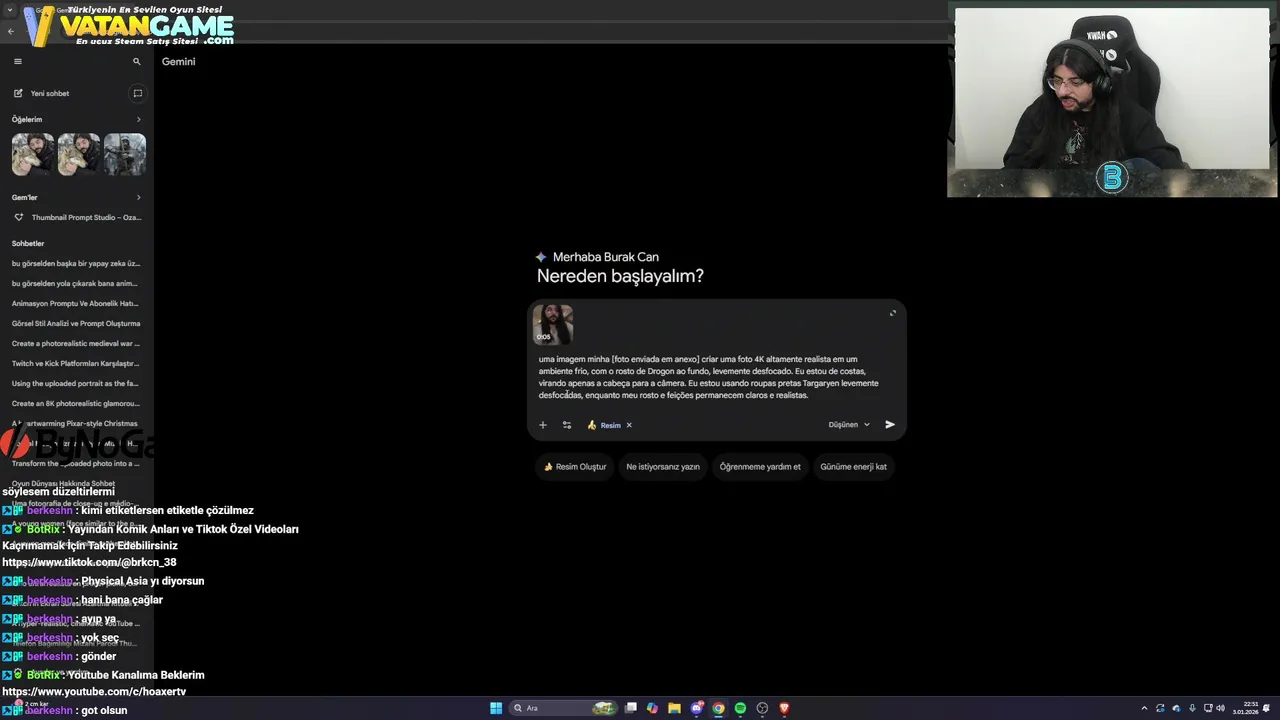
Task: Add file with the plus icon
Action: click(x=543, y=425)
